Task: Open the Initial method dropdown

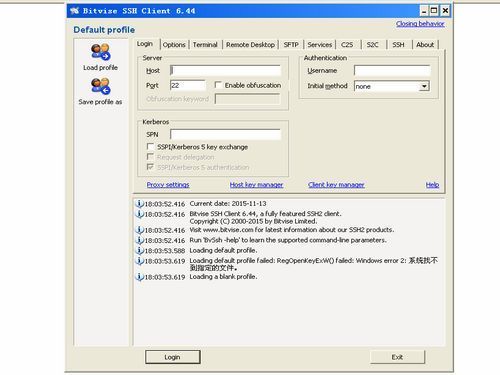Action: pyautogui.click(x=424, y=86)
